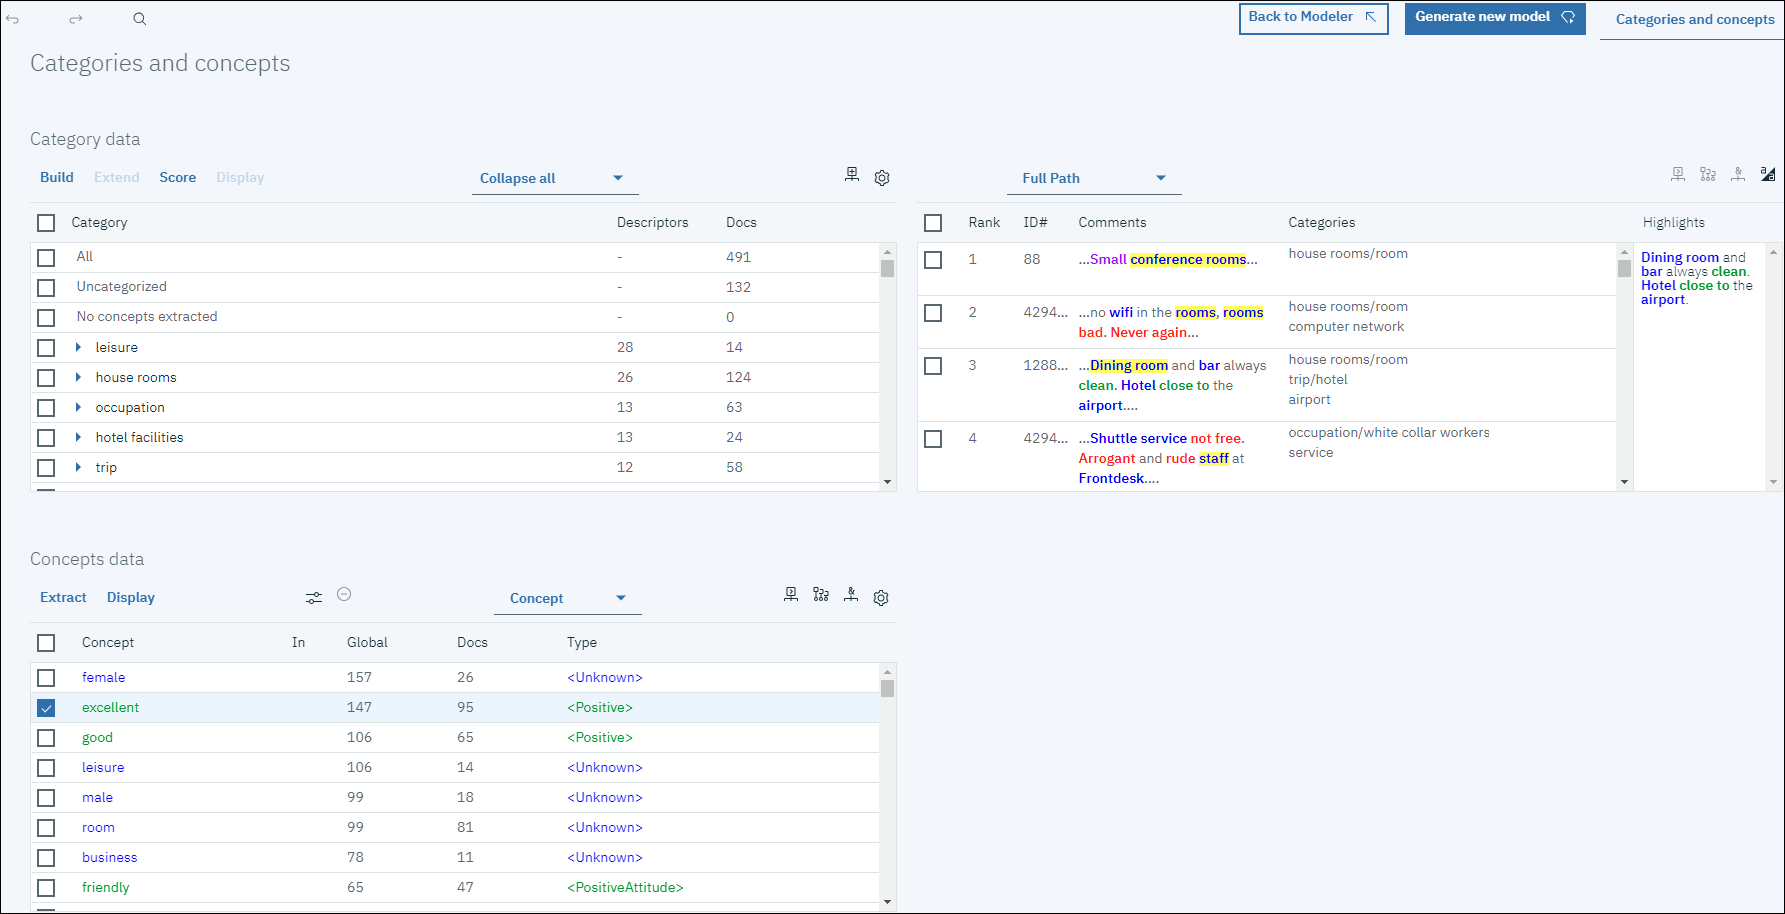Switch to Categories and concepts tab
The width and height of the screenshot is (1785, 914).
pos(1694,19)
